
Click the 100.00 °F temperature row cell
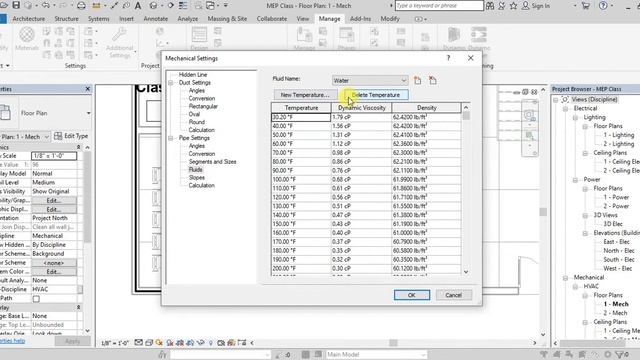point(301,180)
